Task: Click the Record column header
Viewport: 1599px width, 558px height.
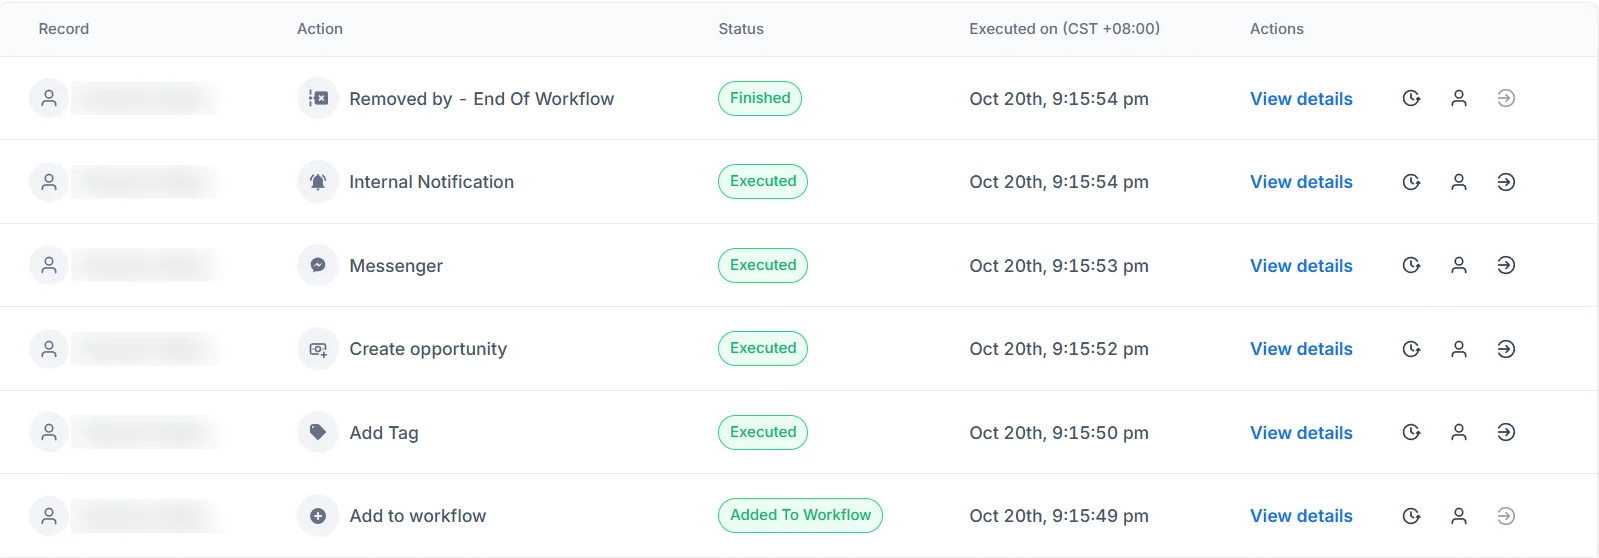Action: (64, 29)
